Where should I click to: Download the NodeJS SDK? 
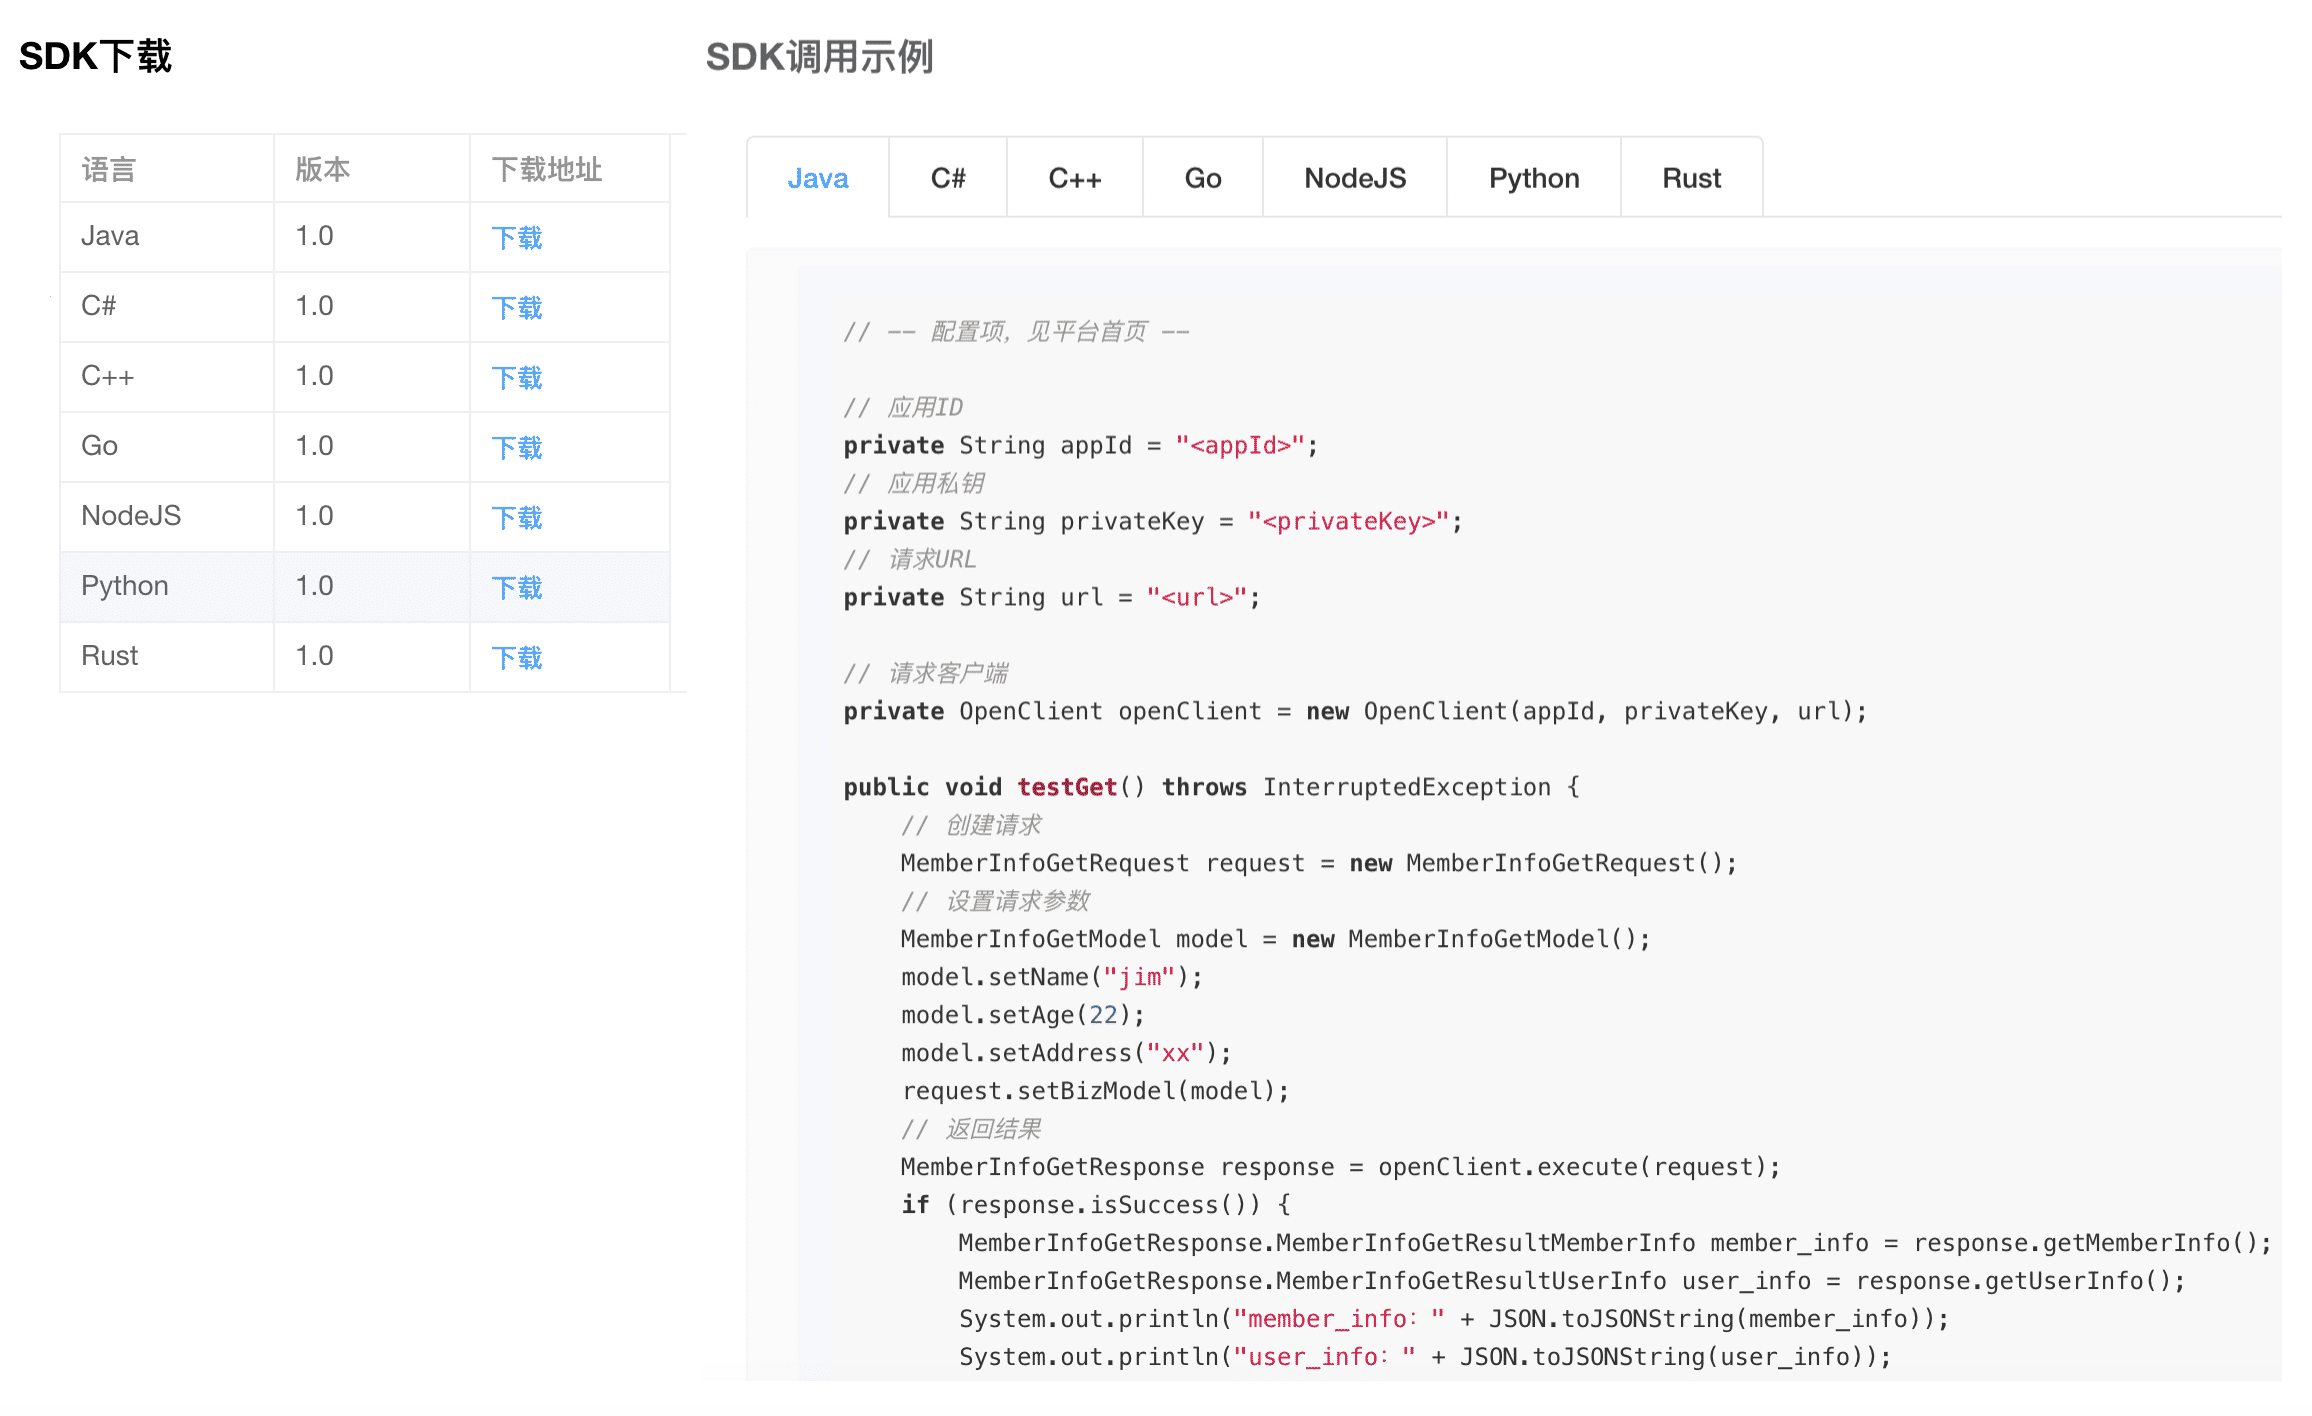tap(516, 518)
